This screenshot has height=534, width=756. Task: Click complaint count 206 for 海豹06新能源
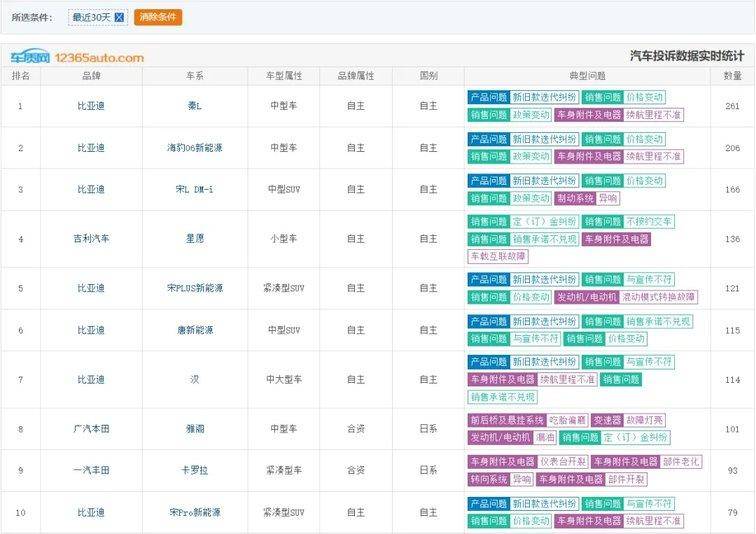coord(732,147)
